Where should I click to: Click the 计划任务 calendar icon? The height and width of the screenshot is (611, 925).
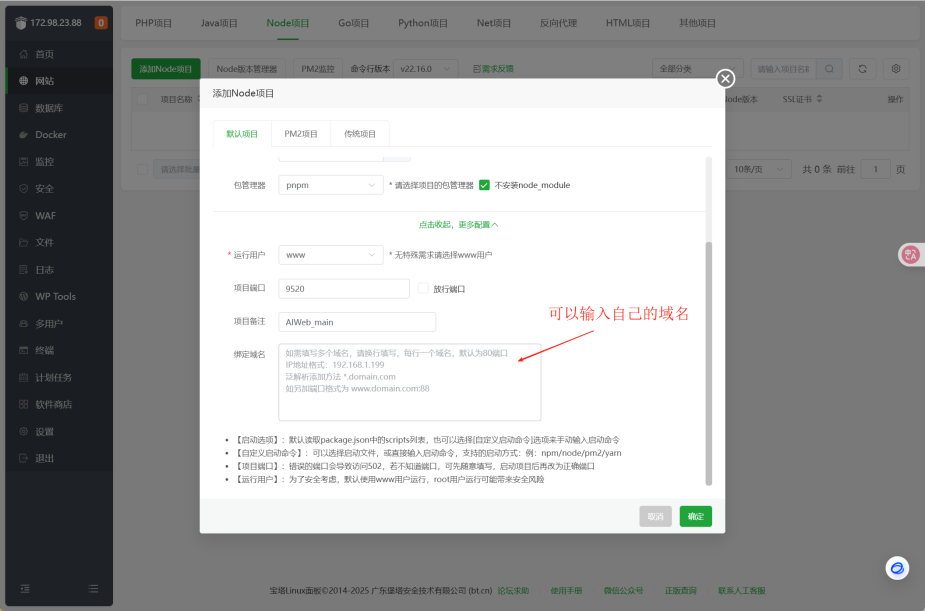click(x=24, y=377)
